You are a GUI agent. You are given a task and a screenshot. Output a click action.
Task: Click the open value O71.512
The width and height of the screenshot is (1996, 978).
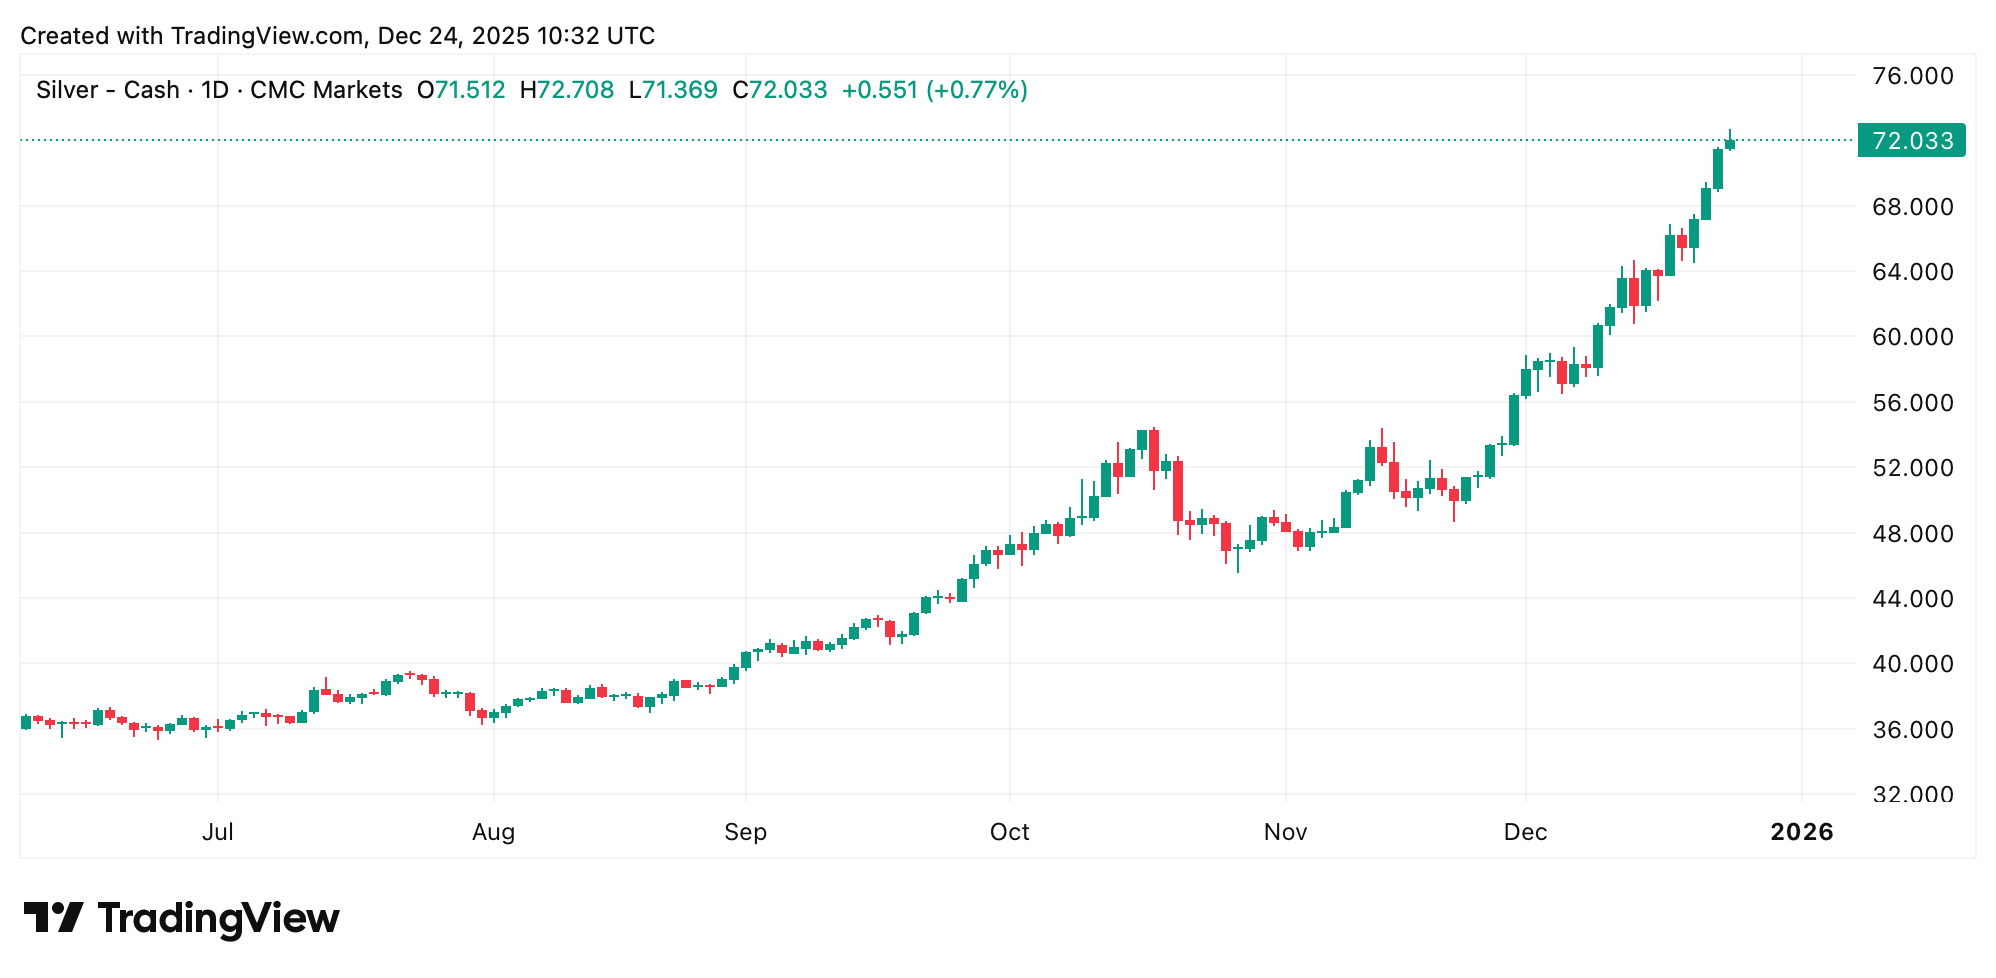coord(461,90)
